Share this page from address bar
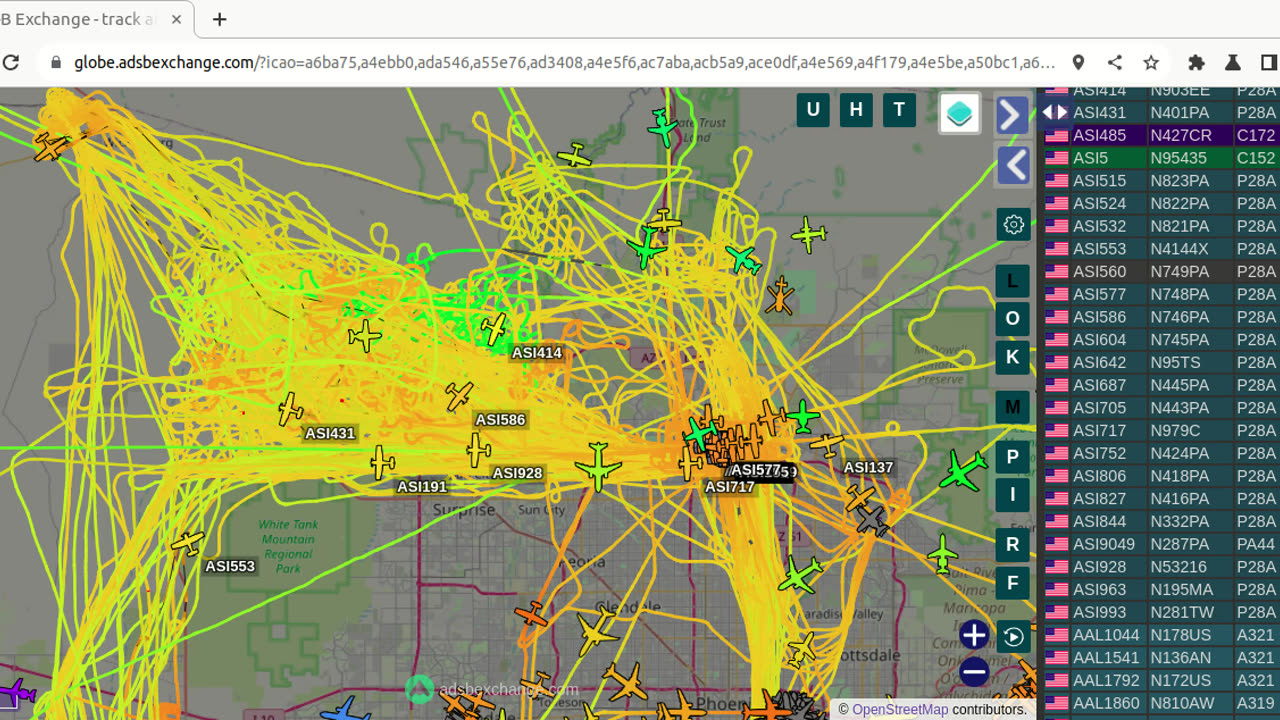Screen dimensions: 1280x720 [x=1115, y=62]
